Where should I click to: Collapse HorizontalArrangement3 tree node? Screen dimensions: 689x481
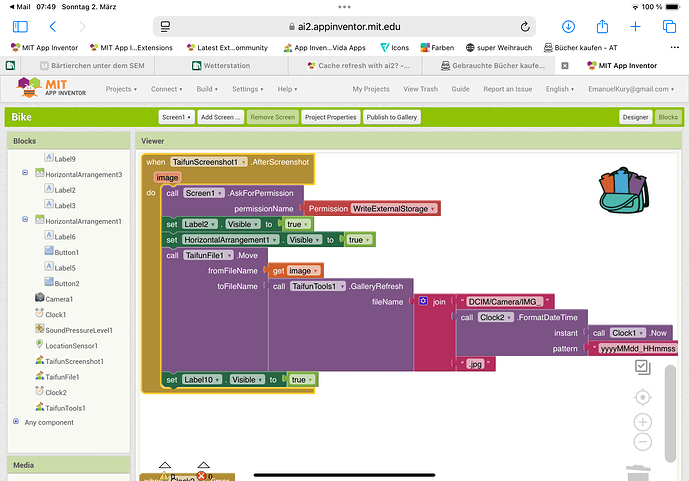pyautogui.click(x=25, y=173)
